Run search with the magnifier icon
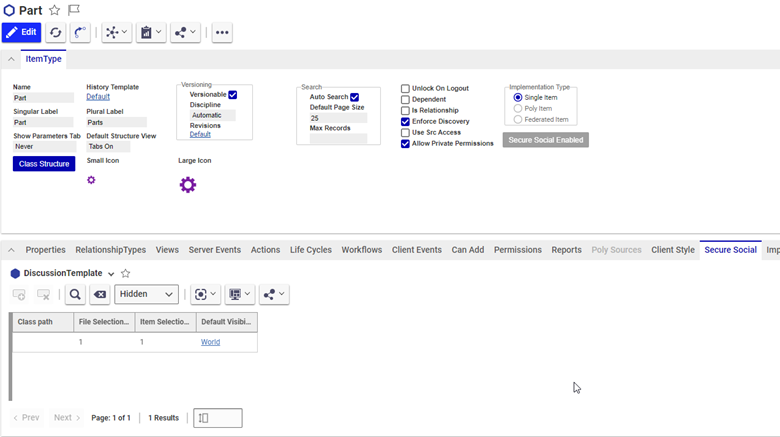 coord(75,295)
